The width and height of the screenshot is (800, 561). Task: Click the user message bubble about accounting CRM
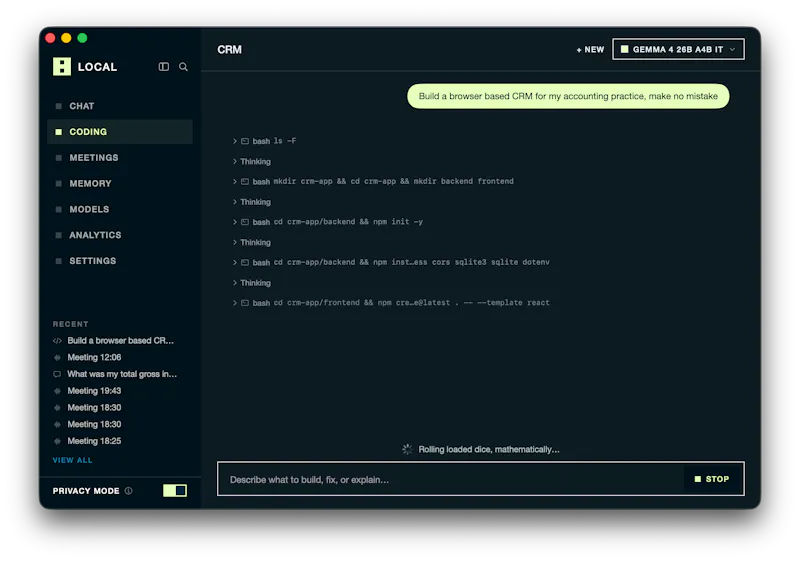pos(568,96)
